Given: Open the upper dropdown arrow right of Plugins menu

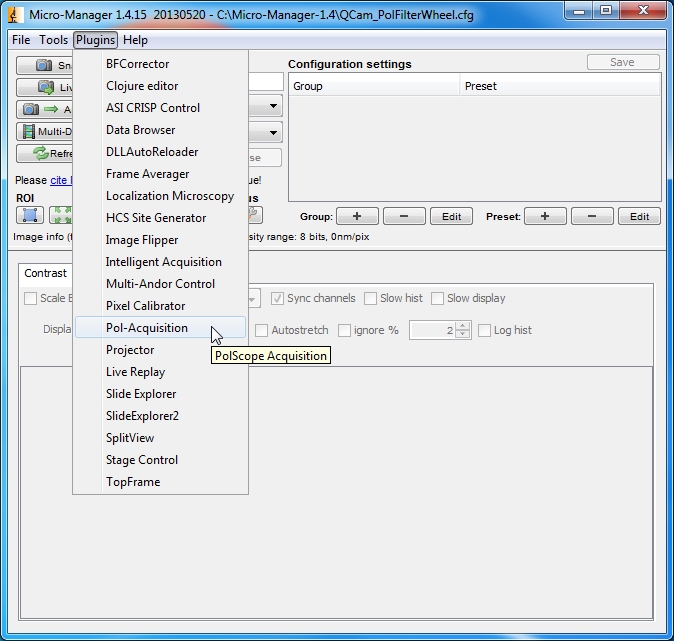Looking at the screenshot, I should (273, 108).
